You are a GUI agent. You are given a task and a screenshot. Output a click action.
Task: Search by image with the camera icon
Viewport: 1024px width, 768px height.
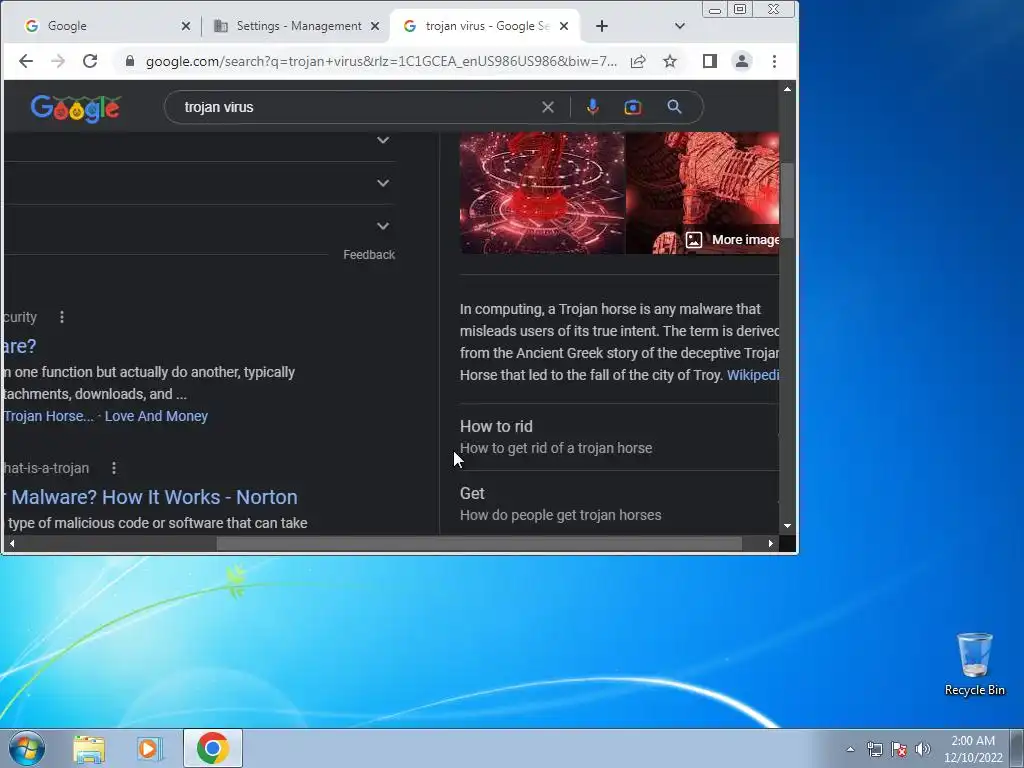point(633,107)
